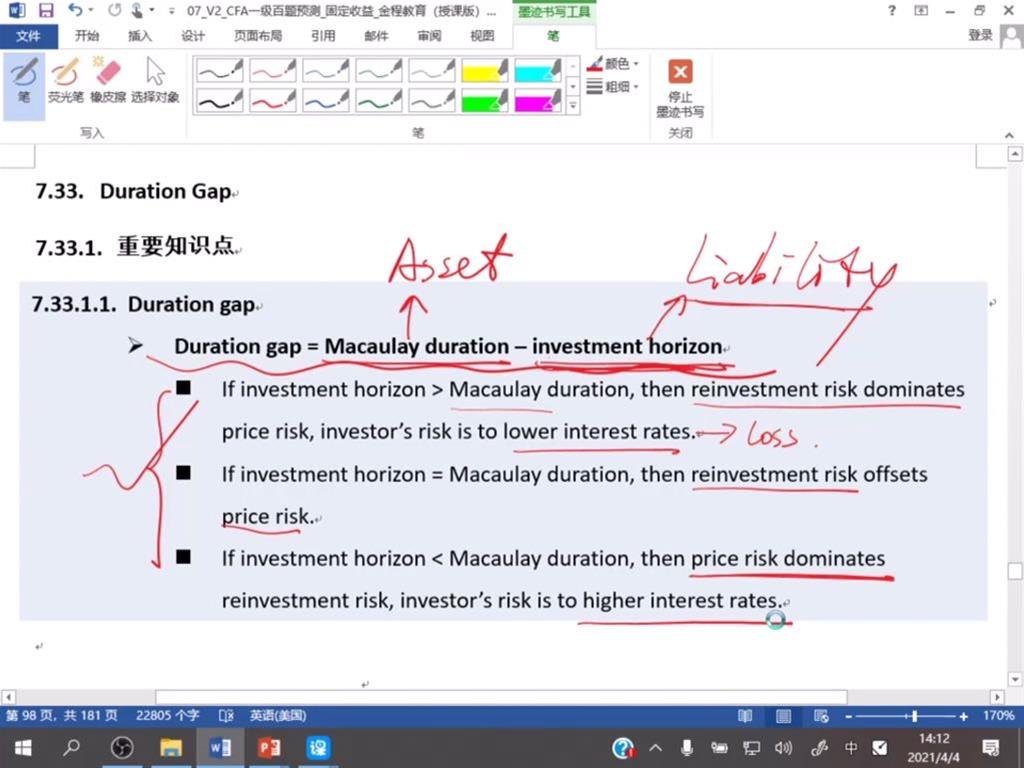Screen dimensions: 1024x768
Task: Click the Save icon in title bar
Action: [x=46, y=11]
